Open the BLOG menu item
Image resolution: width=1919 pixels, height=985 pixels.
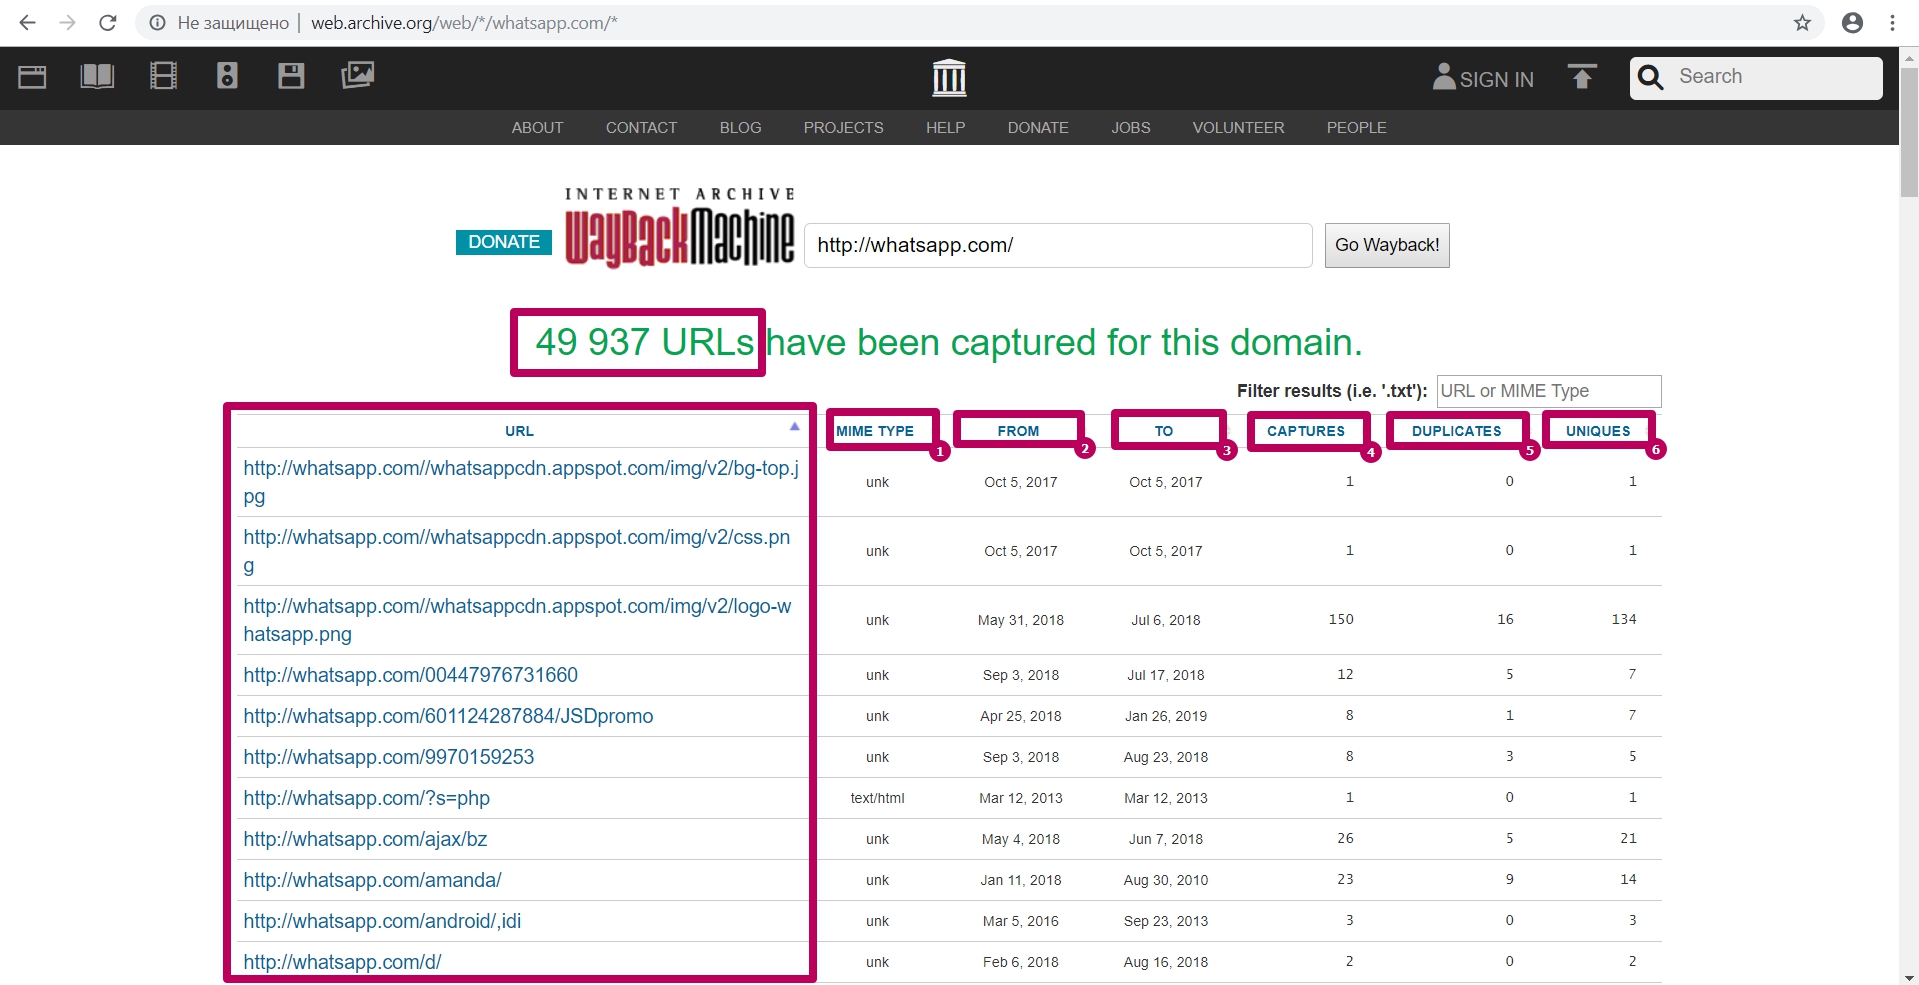[740, 128]
